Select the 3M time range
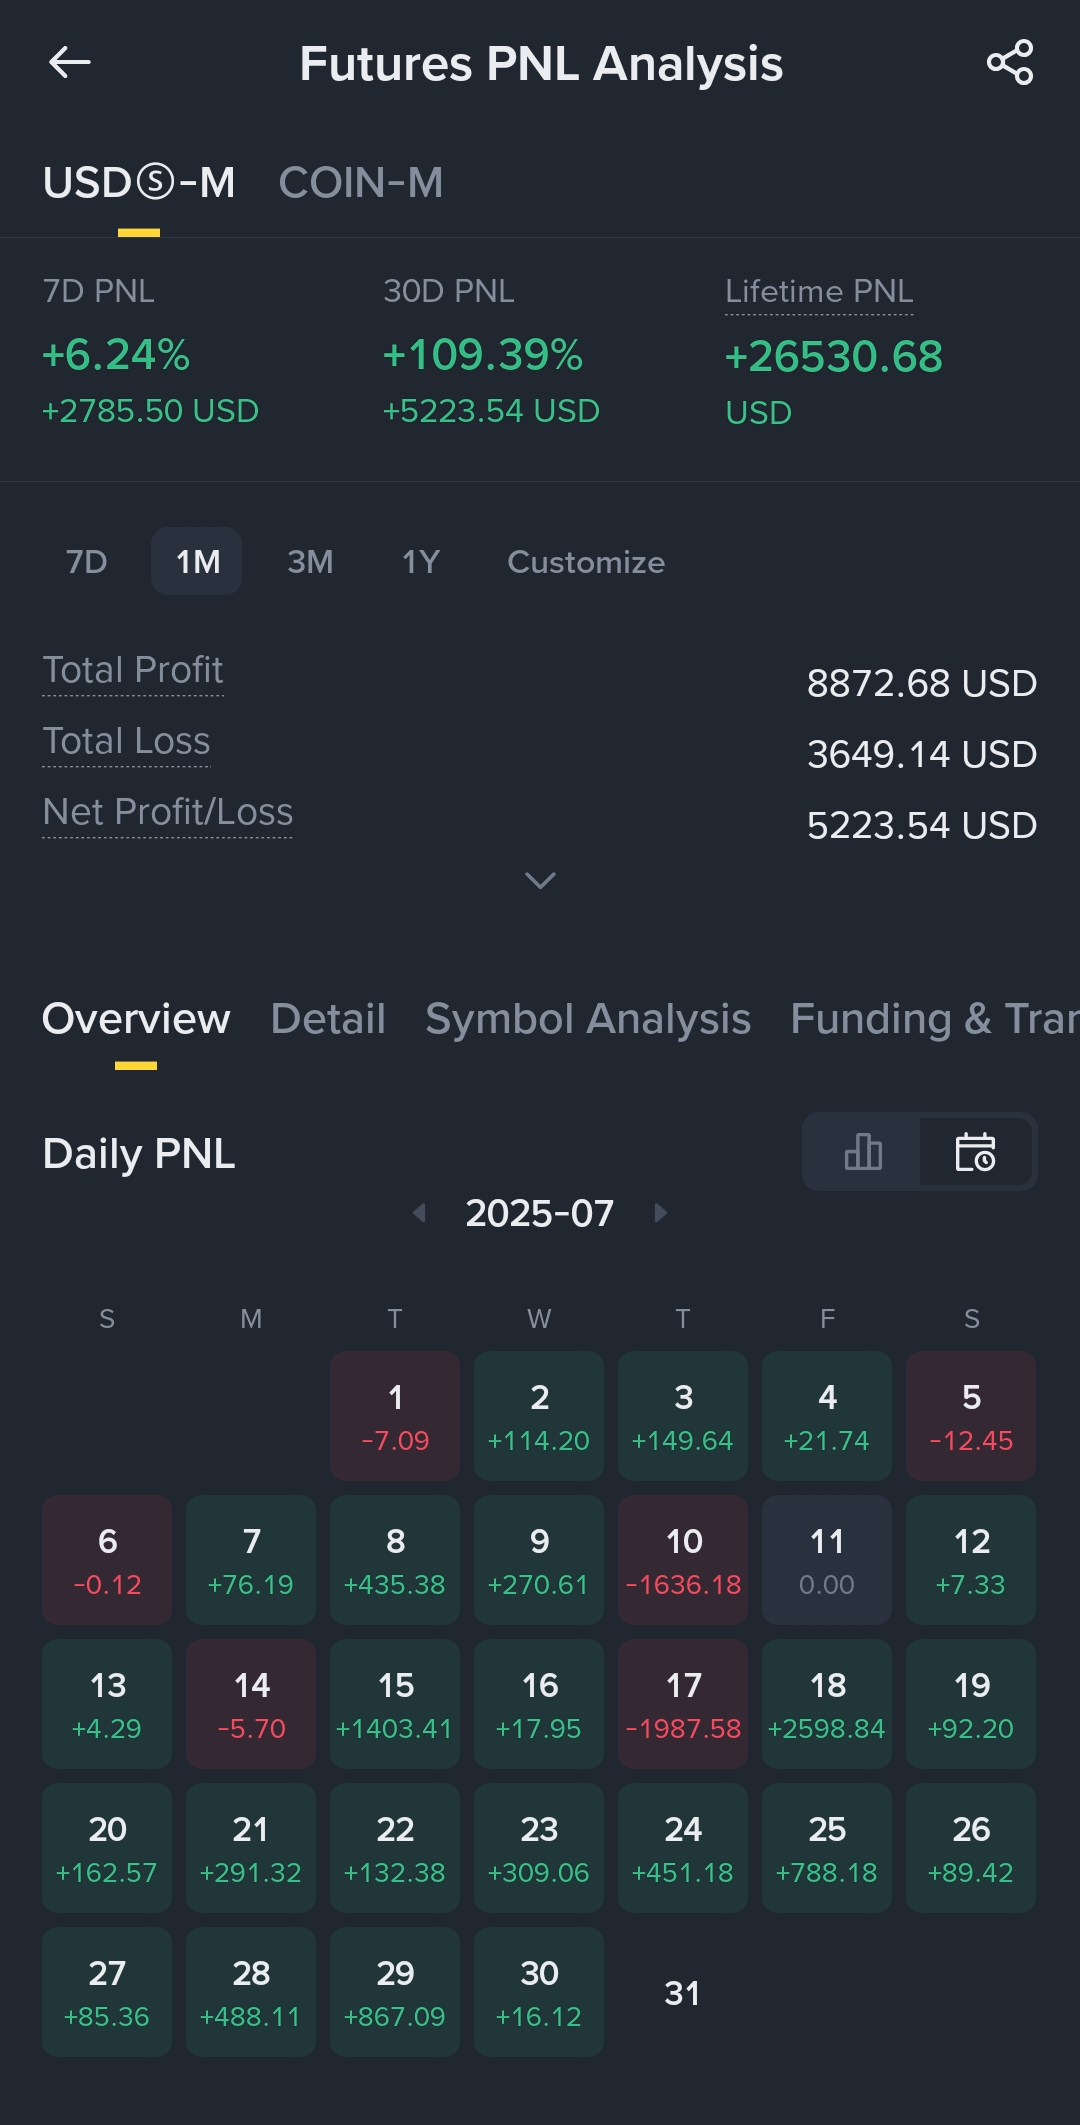 pyautogui.click(x=310, y=562)
